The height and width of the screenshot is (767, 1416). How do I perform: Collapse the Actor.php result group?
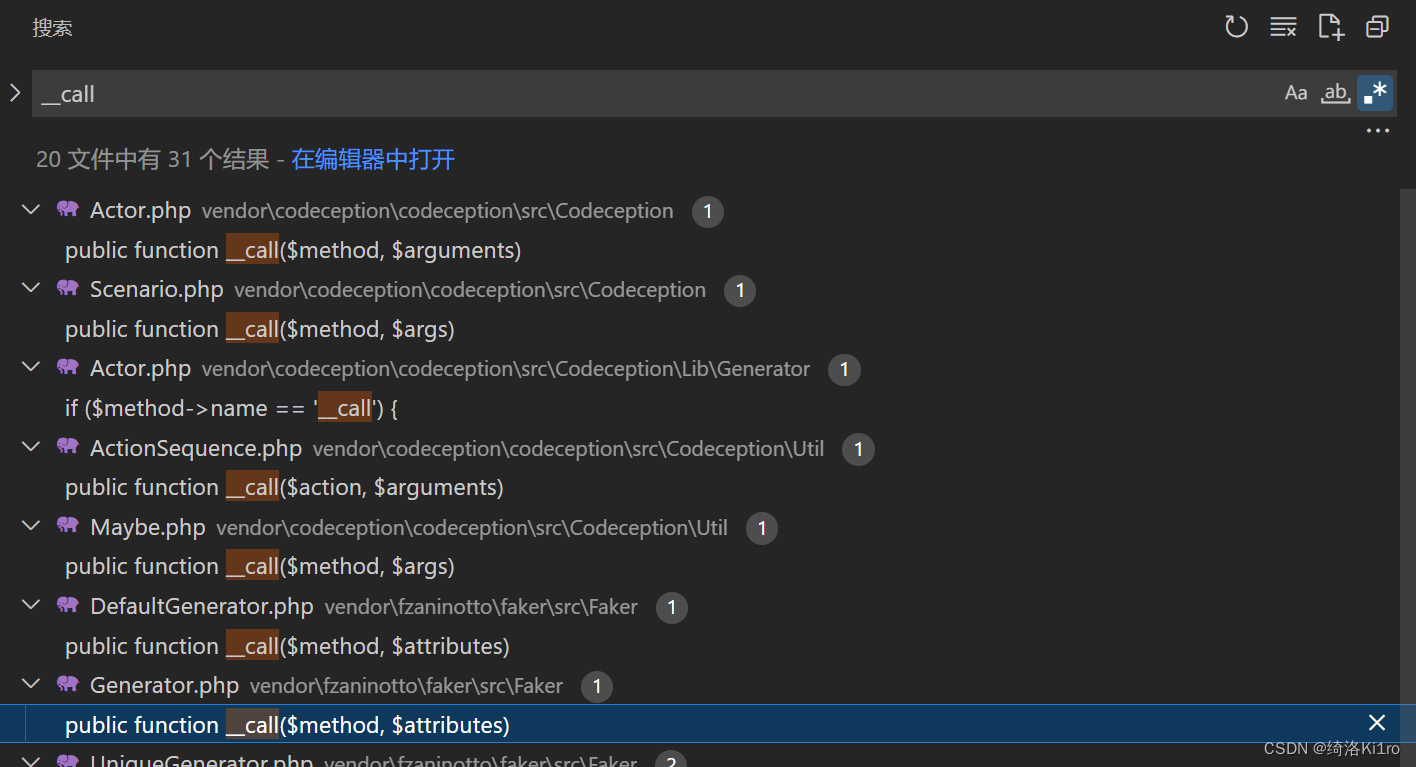[30, 209]
